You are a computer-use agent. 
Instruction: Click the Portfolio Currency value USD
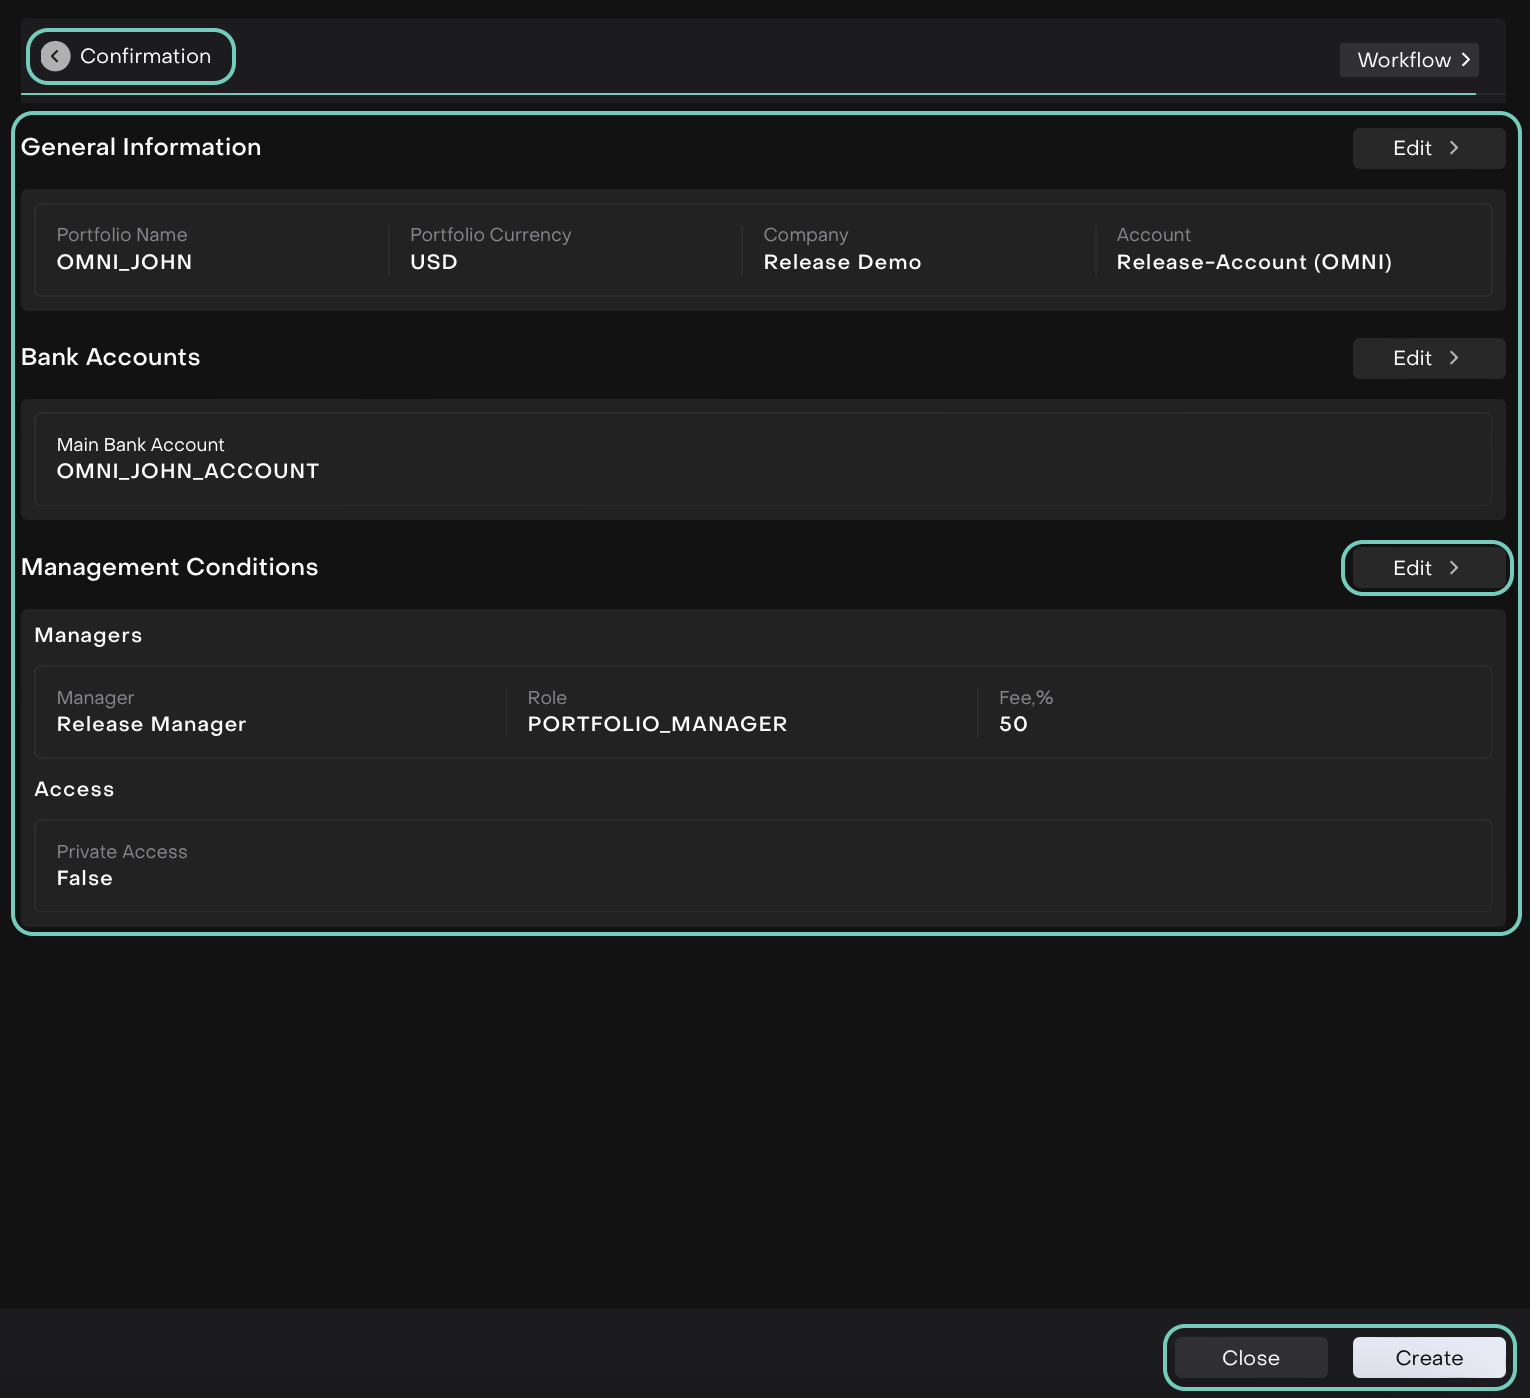point(433,262)
